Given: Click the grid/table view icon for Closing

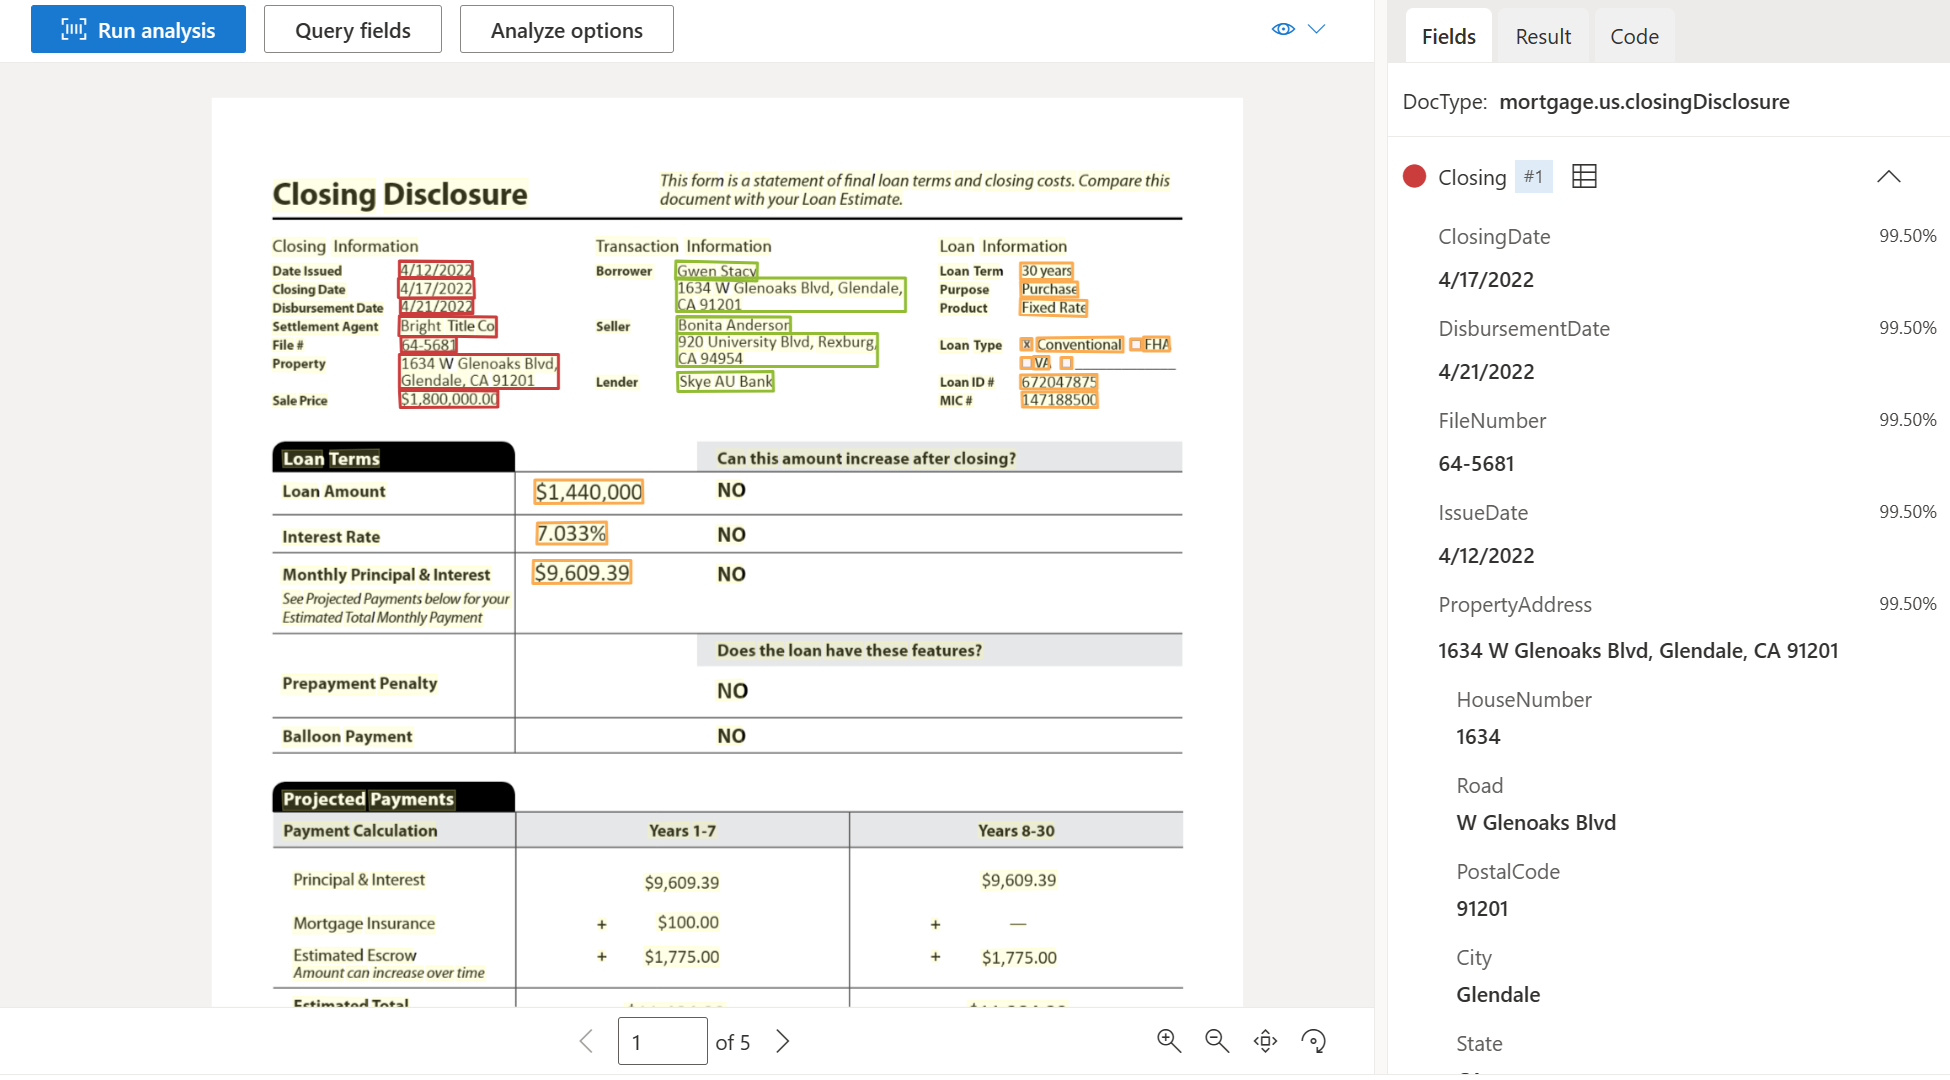Looking at the screenshot, I should point(1582,176).
